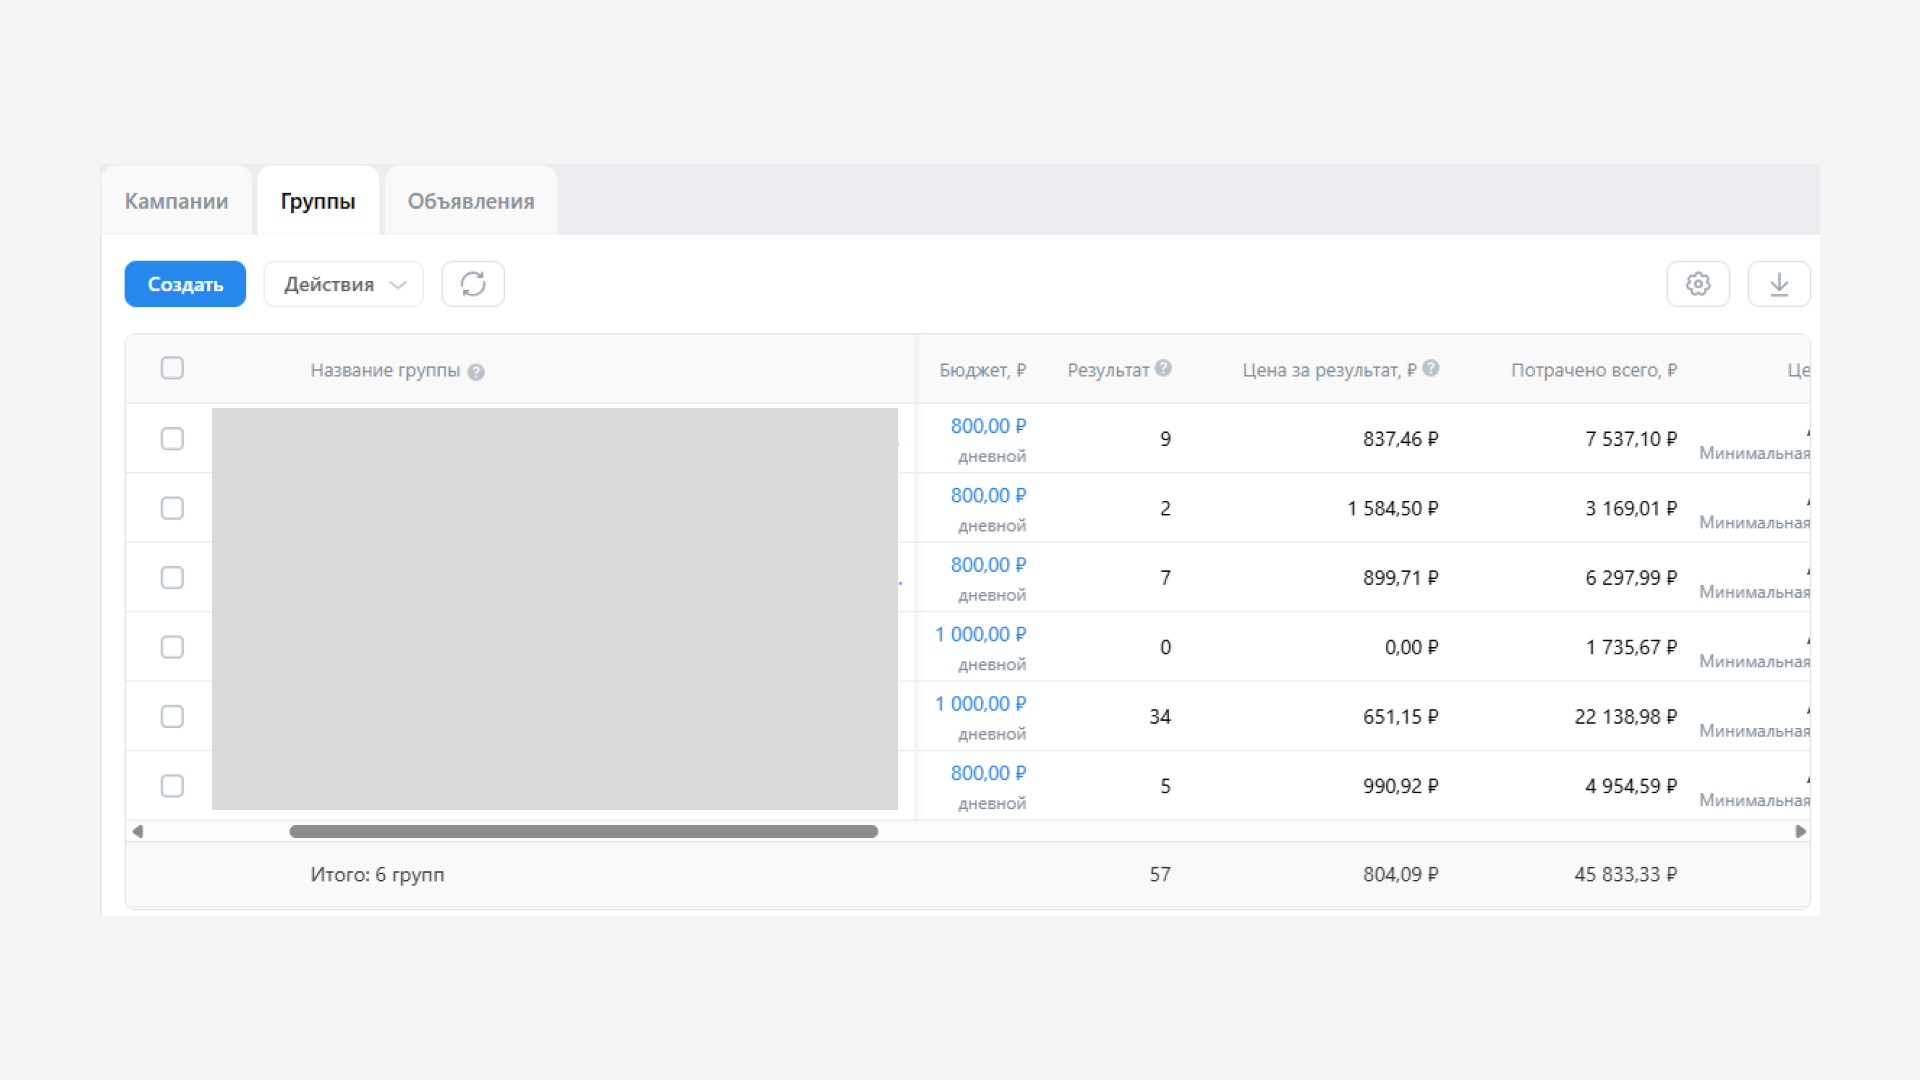Open the Объявления tab
The height and width of the screenshot is (1080, 1920).
click(470, 201)
